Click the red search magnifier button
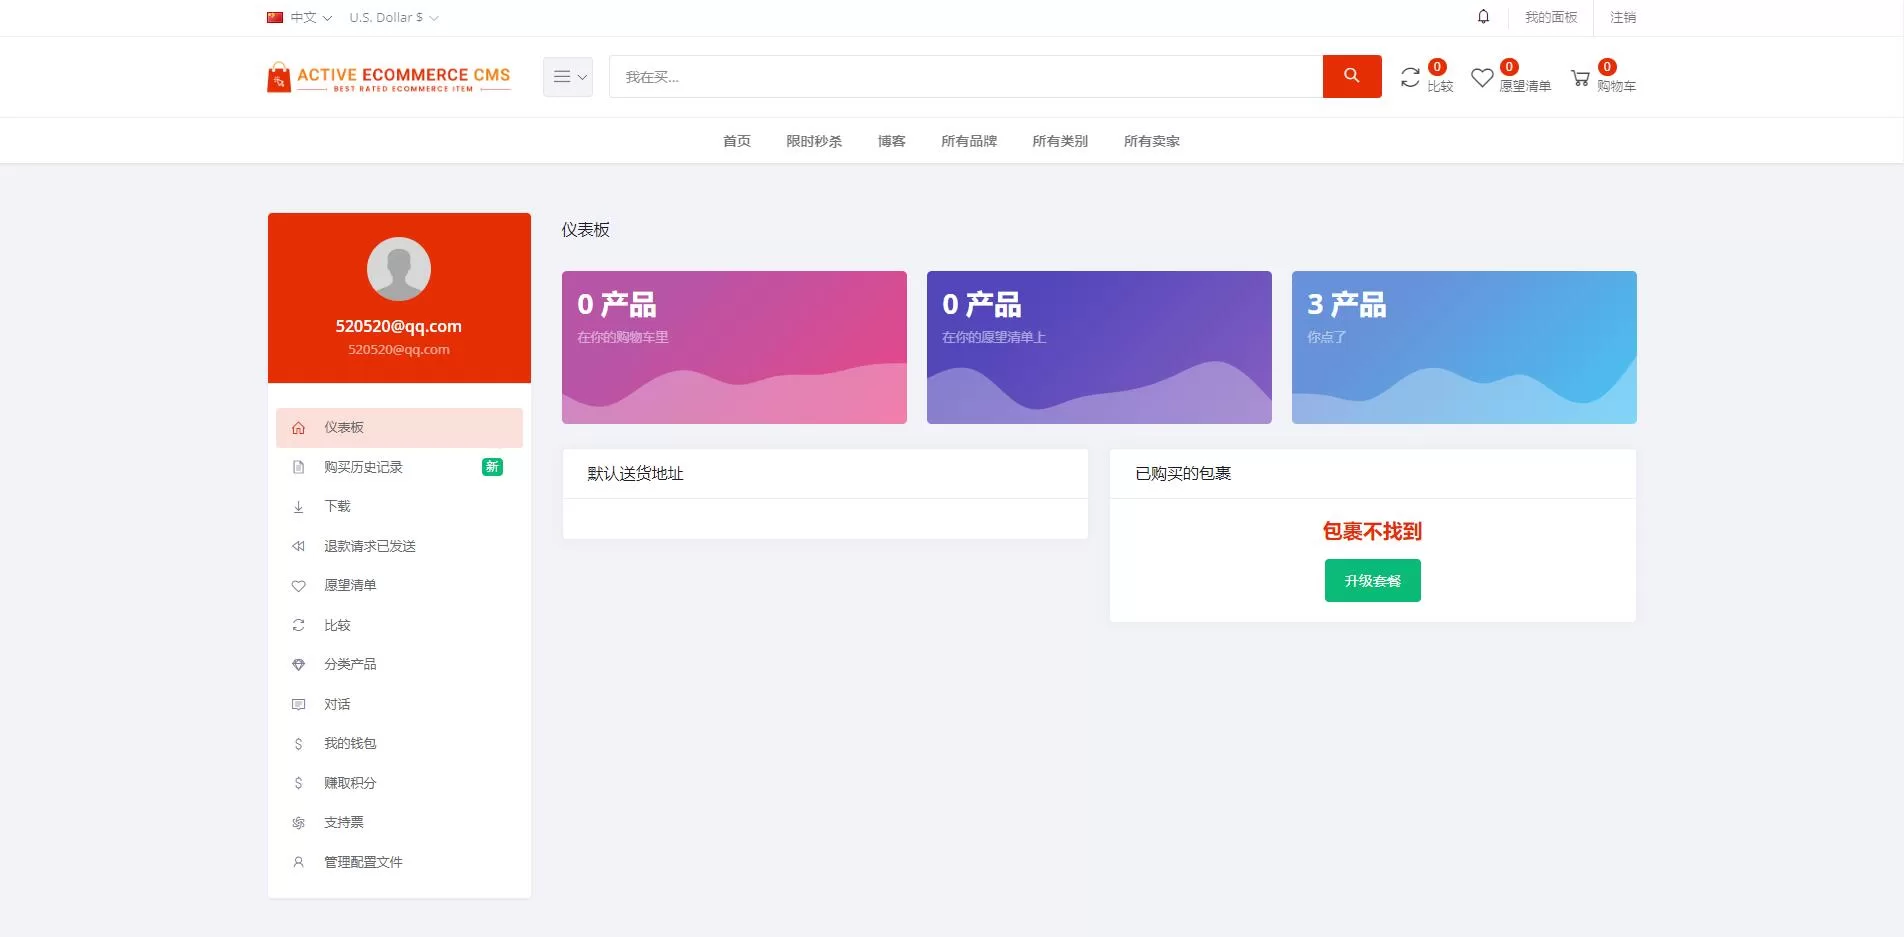This screenshot has width=1904, height=937. pyautogui.click(x=1351, y=76)
